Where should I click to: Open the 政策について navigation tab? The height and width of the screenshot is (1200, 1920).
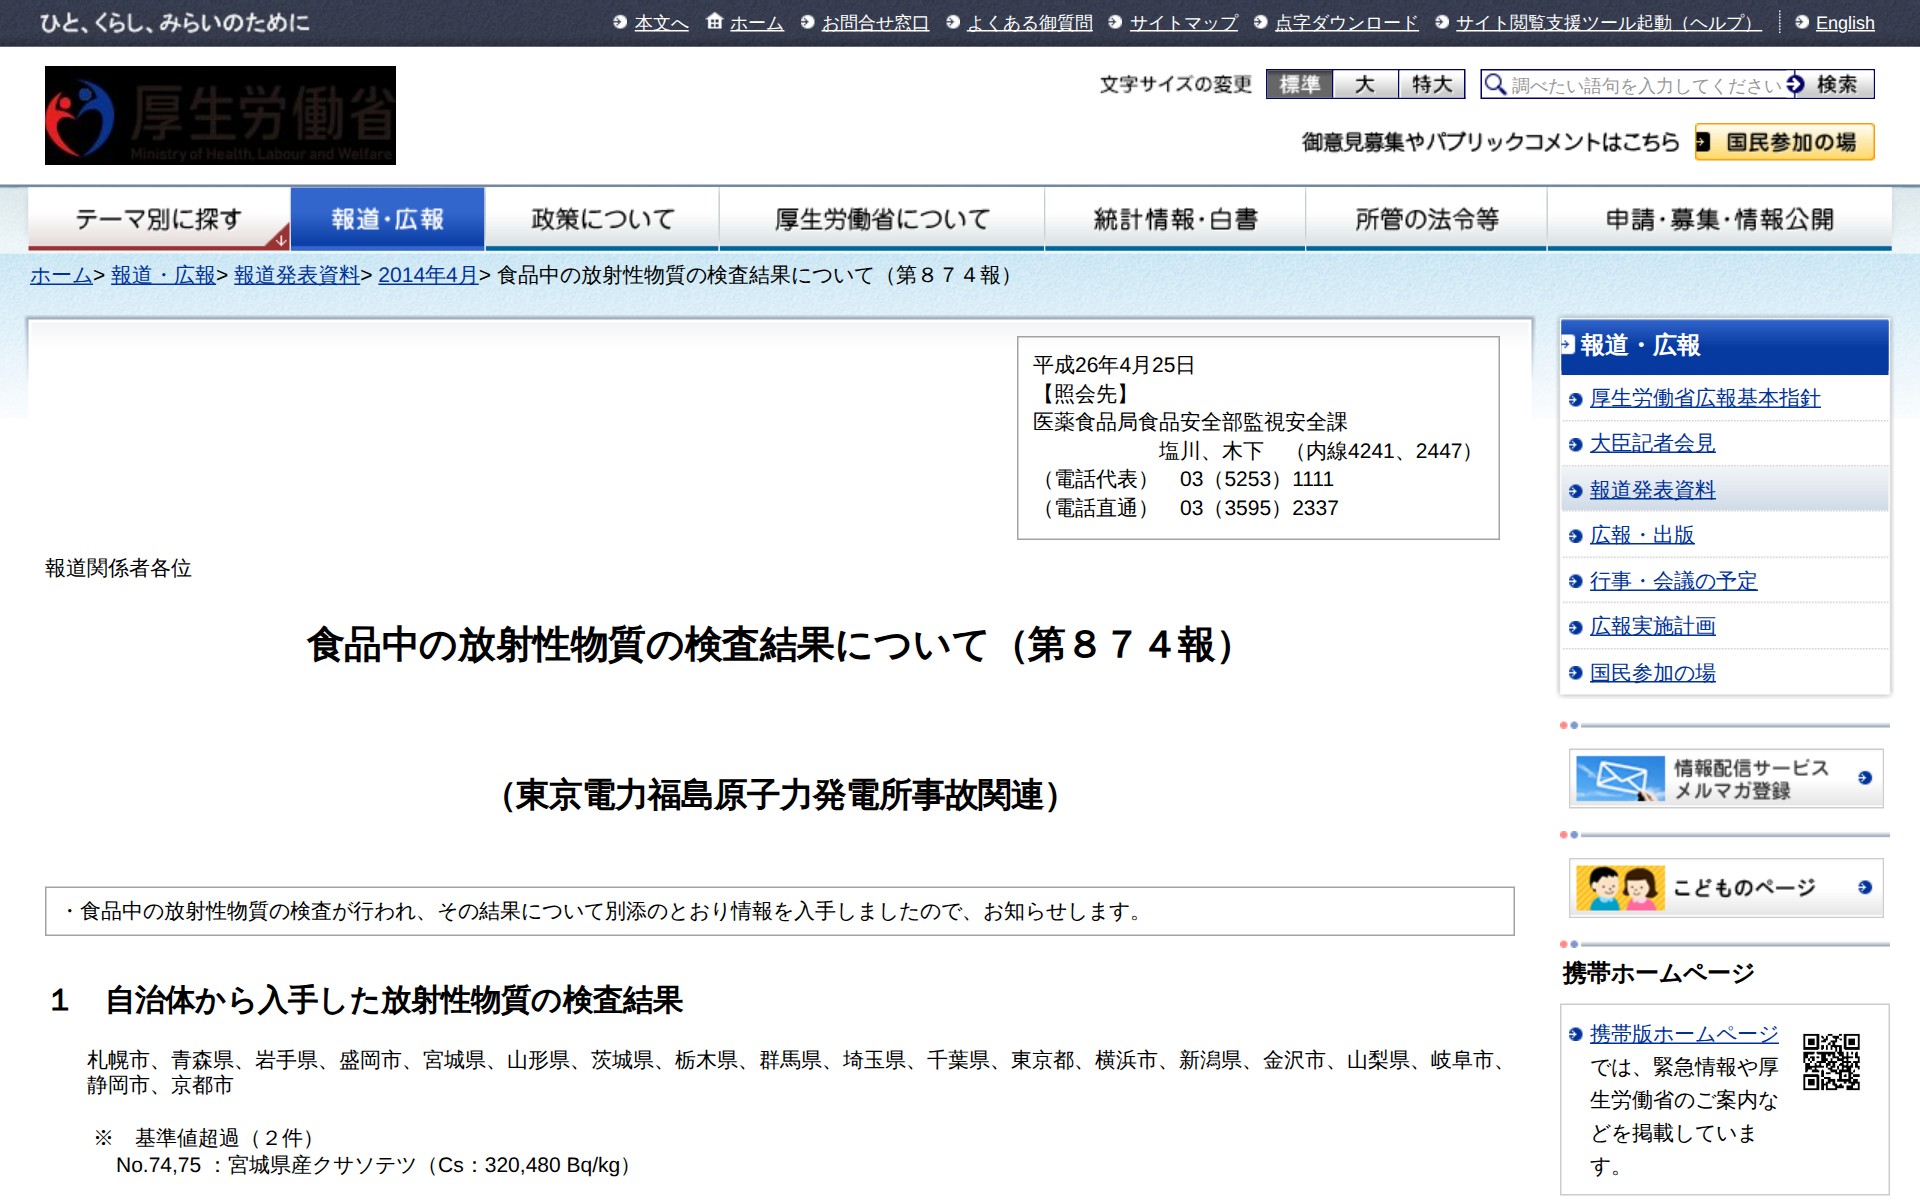pyautogui.click(x=602, y=219)
